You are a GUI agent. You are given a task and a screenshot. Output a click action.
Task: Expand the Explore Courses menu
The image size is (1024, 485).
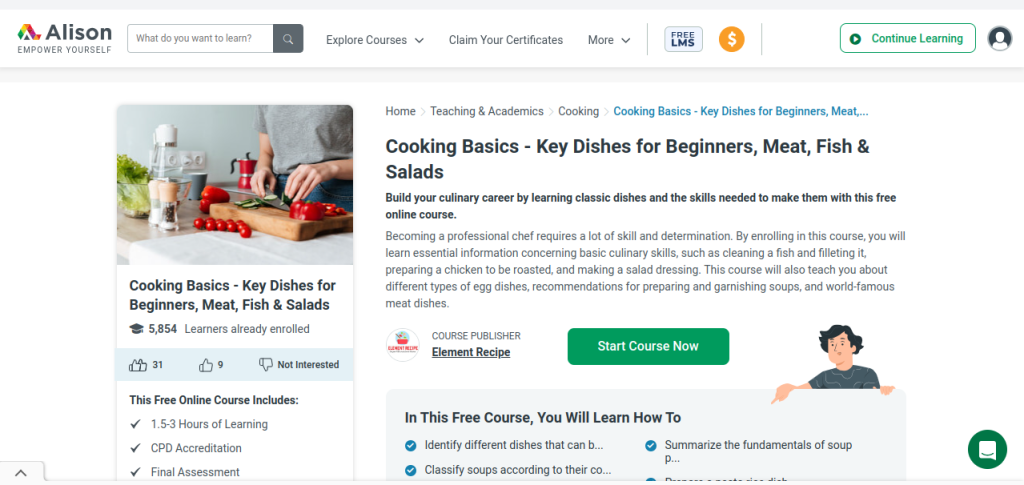[375, 40]
